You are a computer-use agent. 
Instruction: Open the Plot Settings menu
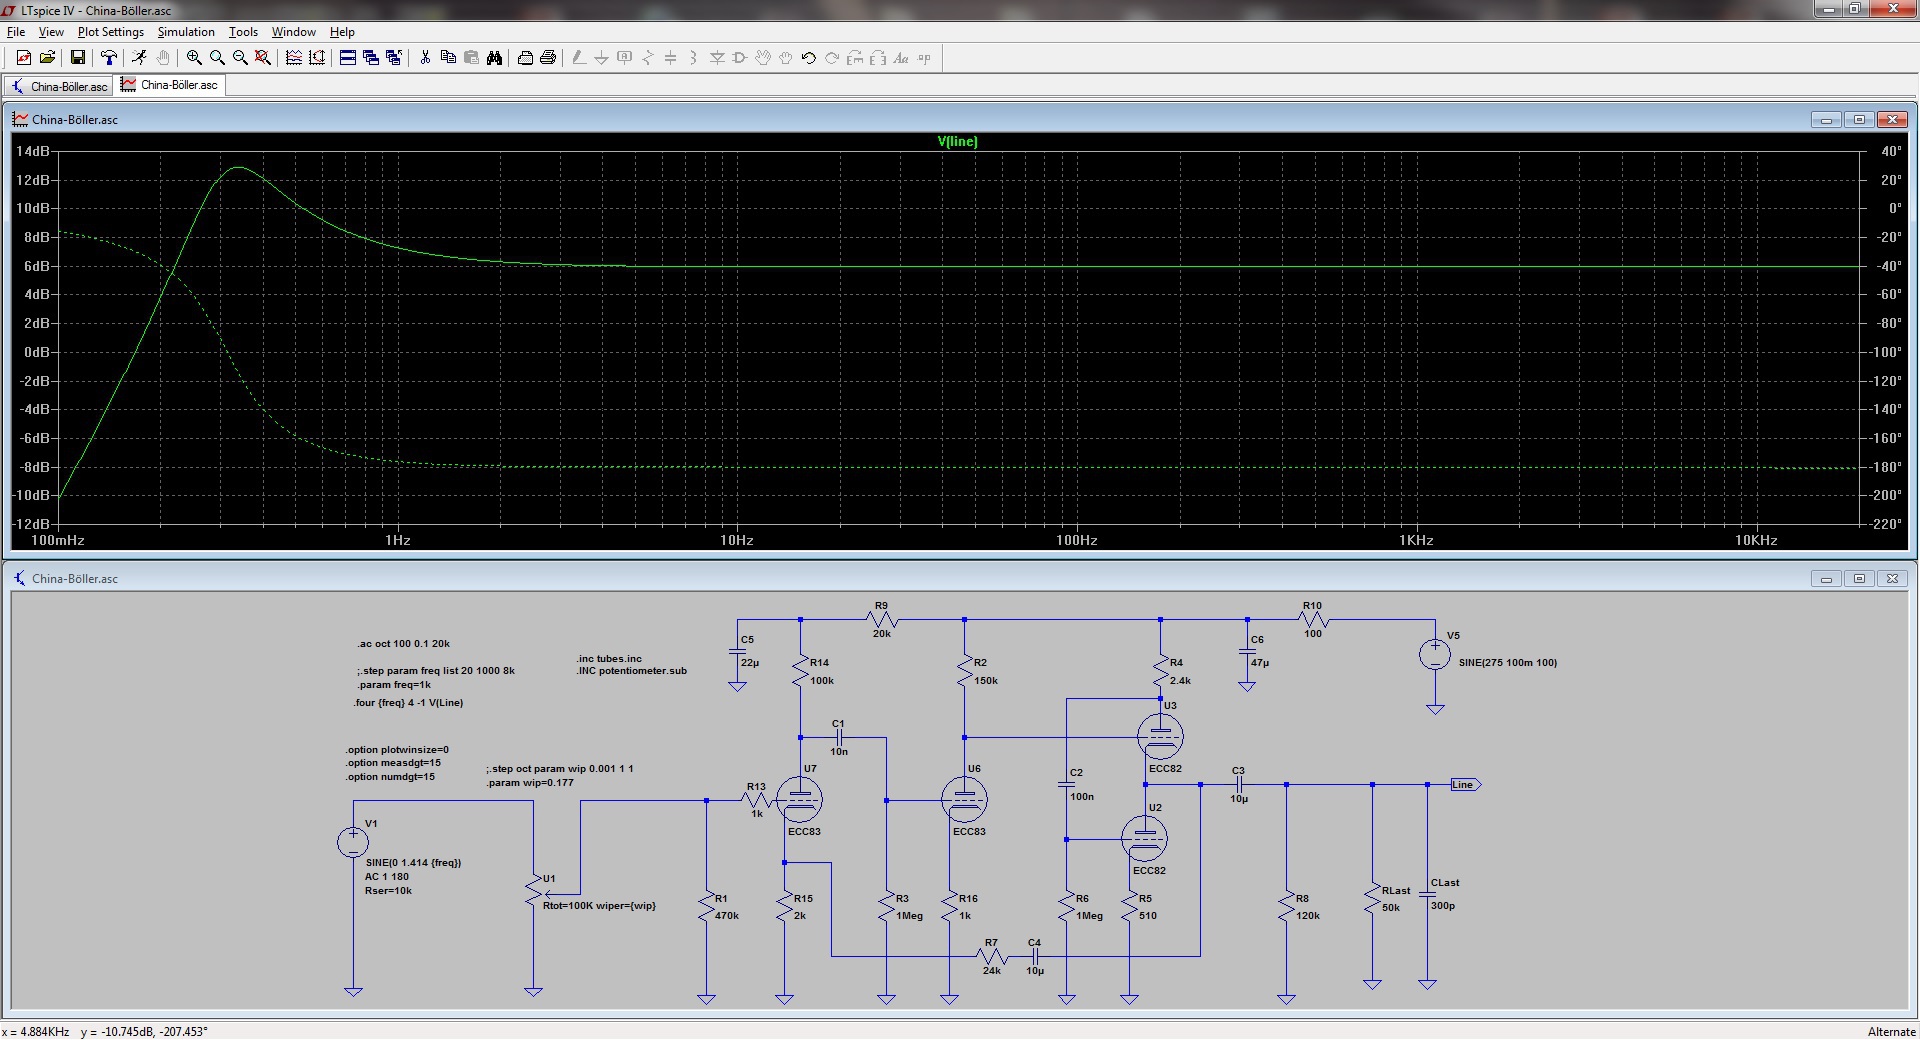click(x=110, y=32)
